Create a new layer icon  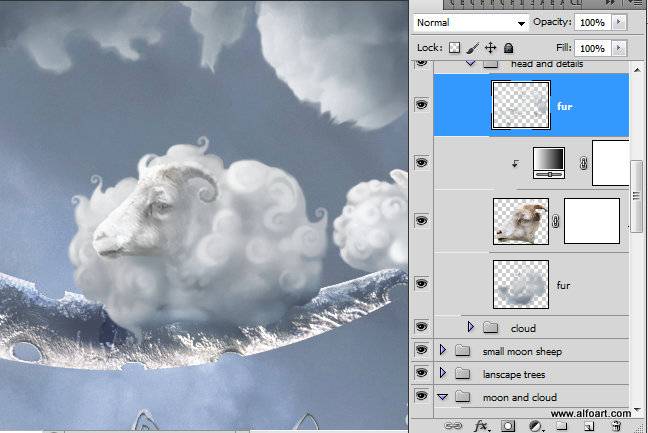click(x=589, y=426)
